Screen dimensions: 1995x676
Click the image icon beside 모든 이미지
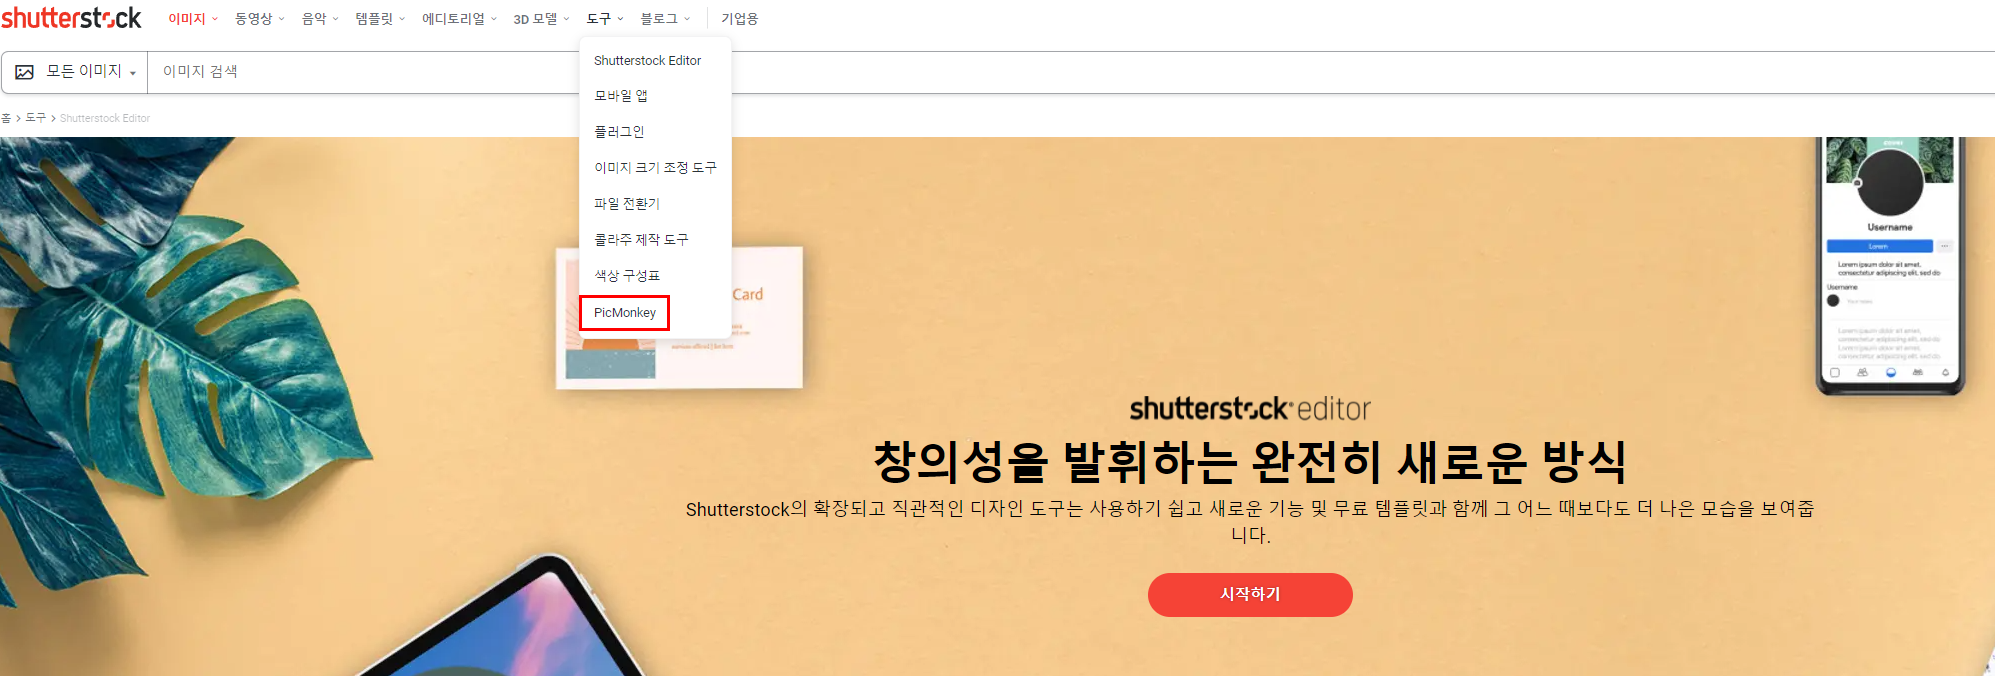tap(25, 72)
